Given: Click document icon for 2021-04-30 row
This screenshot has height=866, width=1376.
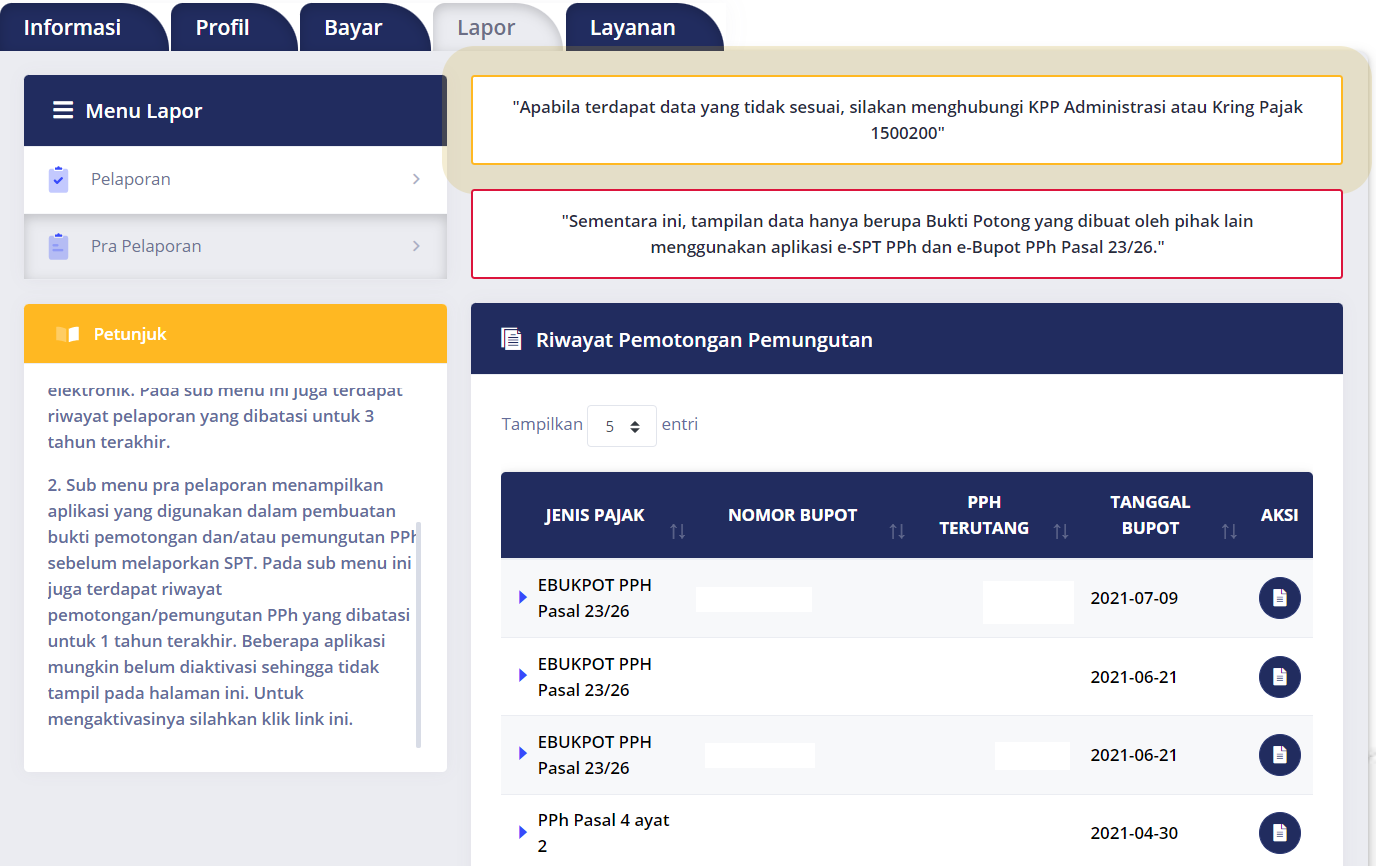Looking at the screenshot, I should pos(1279,833).
